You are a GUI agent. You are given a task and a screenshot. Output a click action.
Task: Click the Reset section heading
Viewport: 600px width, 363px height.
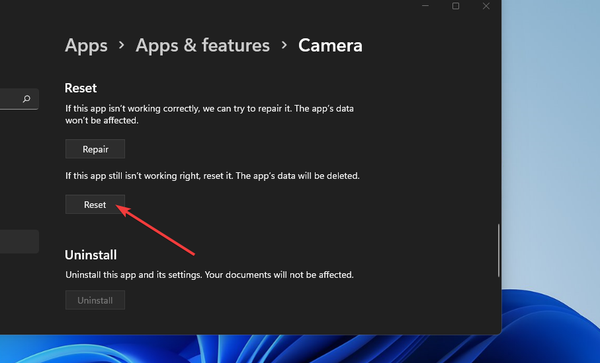coord(80,88)
